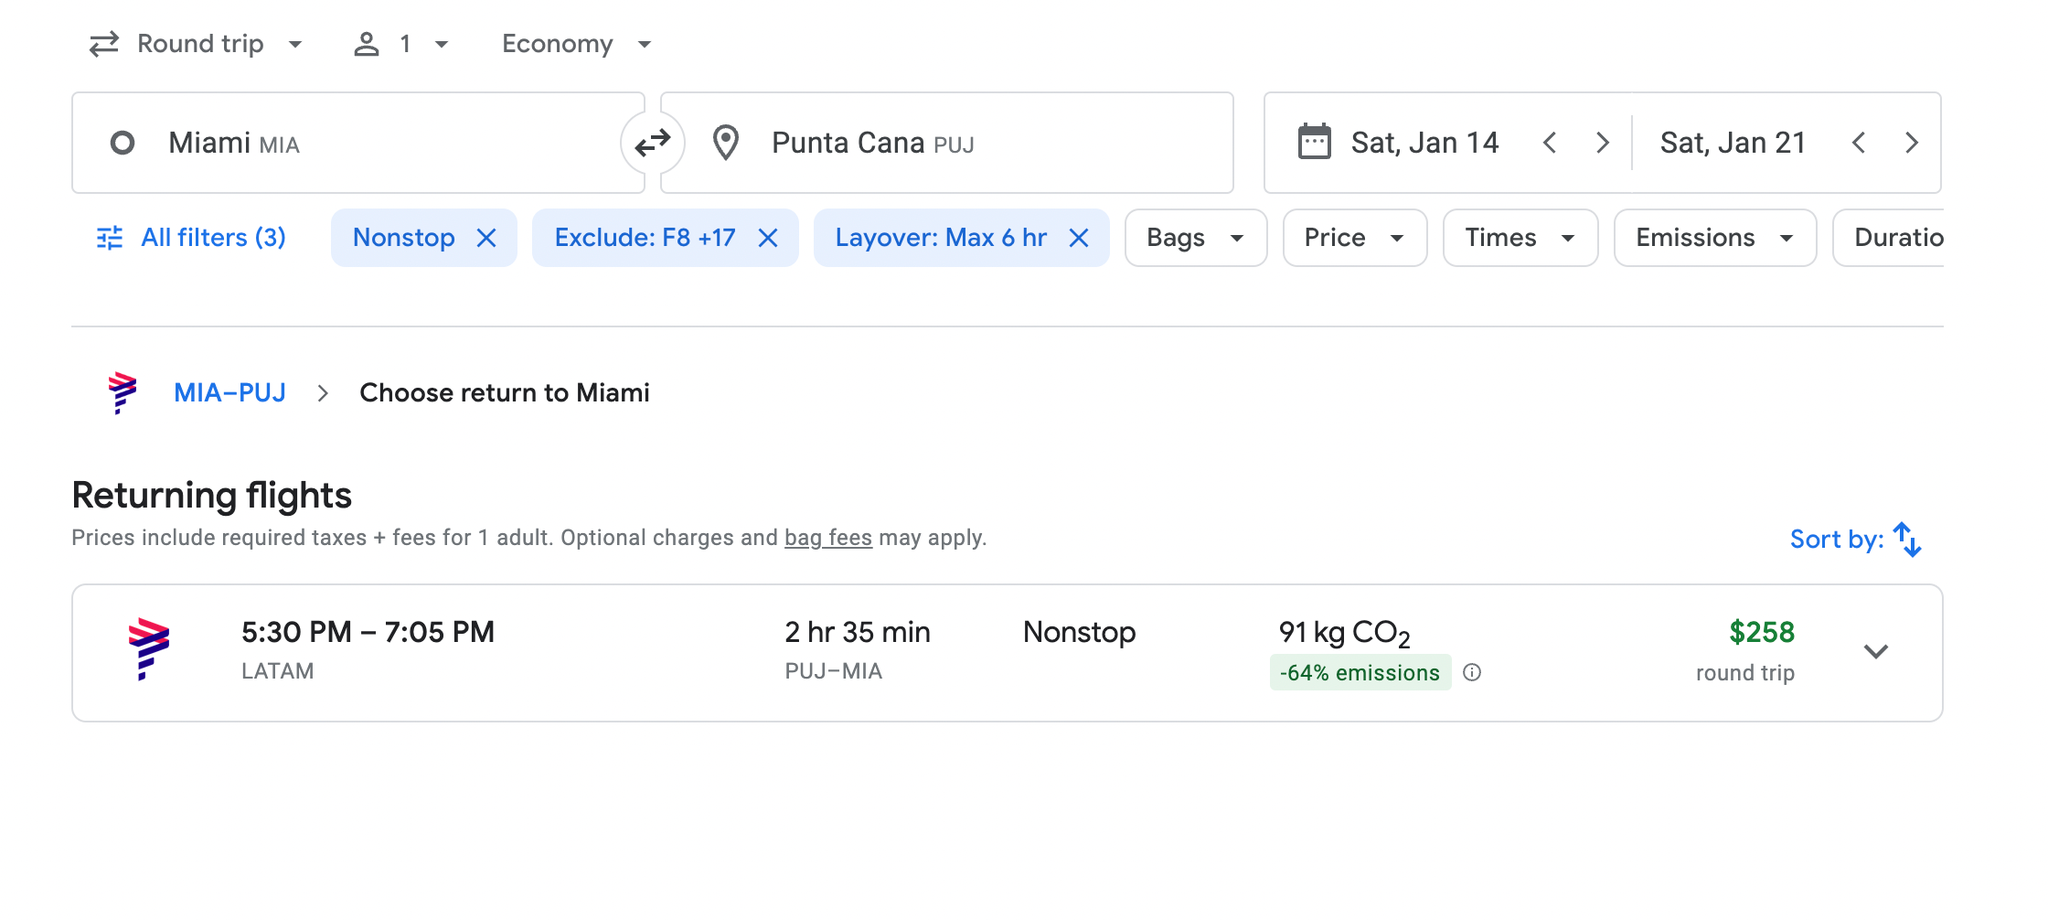Move return date one day later
Viewport: 2048px width, 920px height.
point(1911,143)
